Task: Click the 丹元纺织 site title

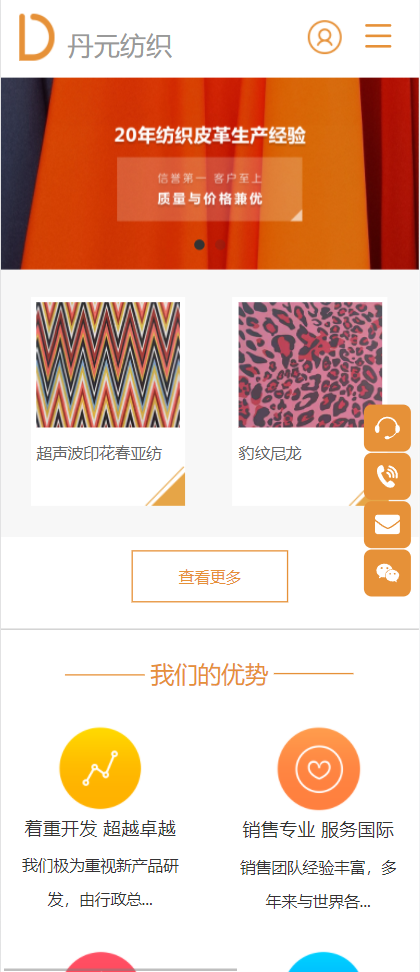Action: [120, 46]
